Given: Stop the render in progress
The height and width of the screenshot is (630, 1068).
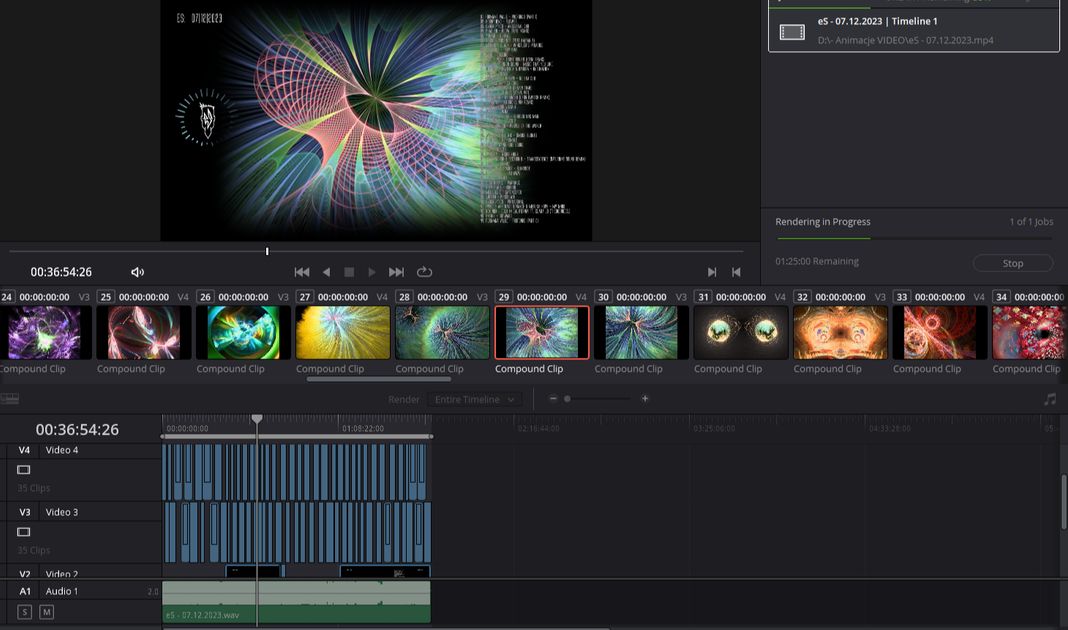Looking at the screenshot, I should pos(1012,263).
